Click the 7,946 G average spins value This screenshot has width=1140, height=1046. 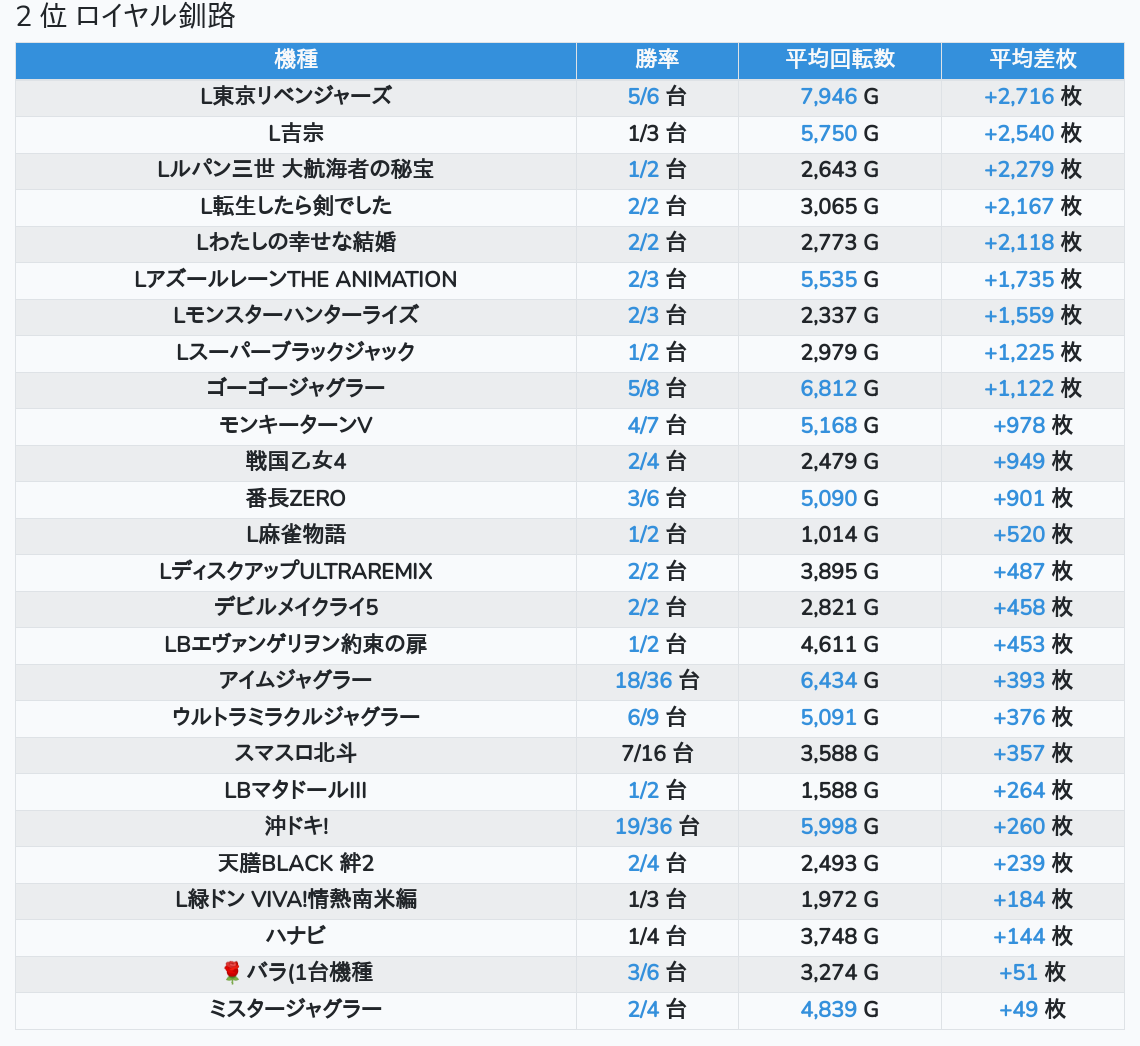840,97
